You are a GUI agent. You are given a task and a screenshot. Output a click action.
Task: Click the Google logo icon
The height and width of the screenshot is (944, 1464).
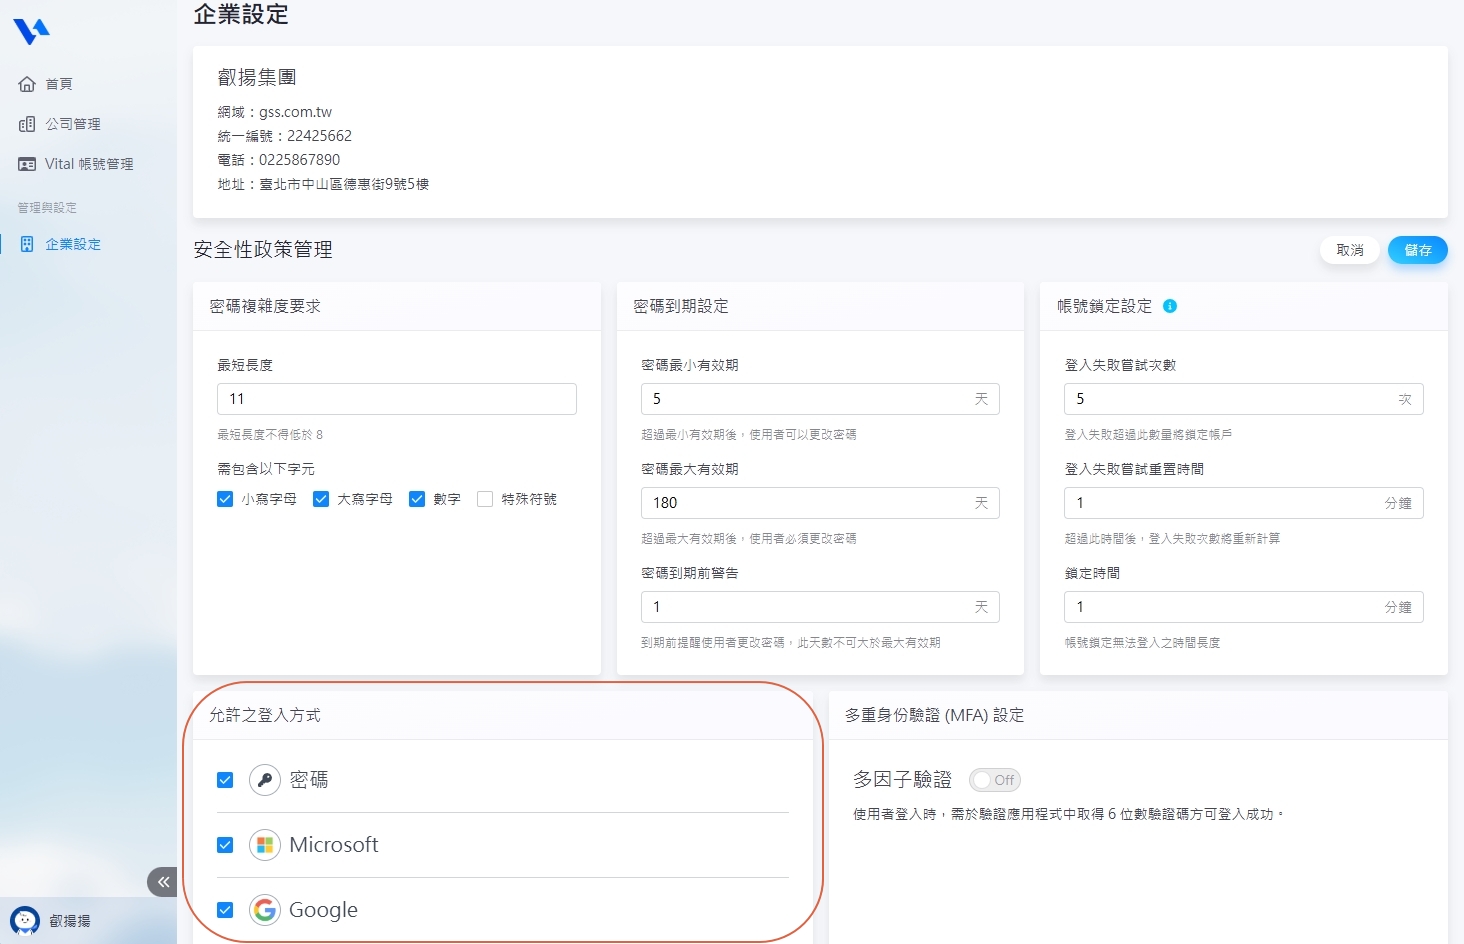point(265,910)
